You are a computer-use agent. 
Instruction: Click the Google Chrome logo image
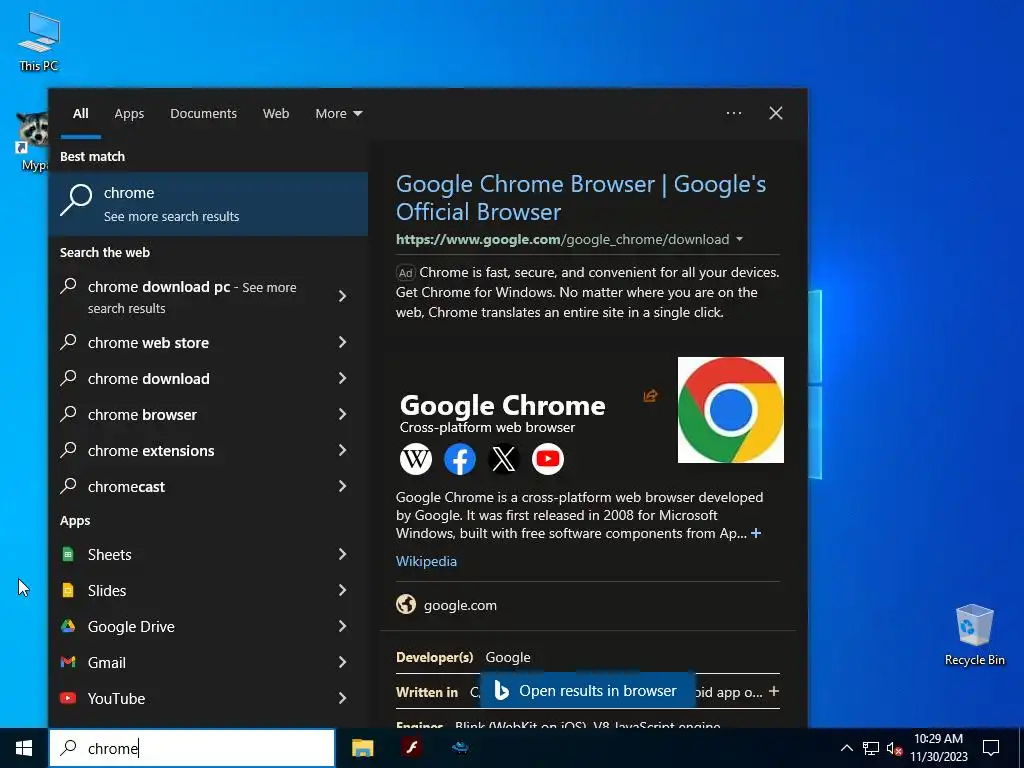(x=731, y=409)
